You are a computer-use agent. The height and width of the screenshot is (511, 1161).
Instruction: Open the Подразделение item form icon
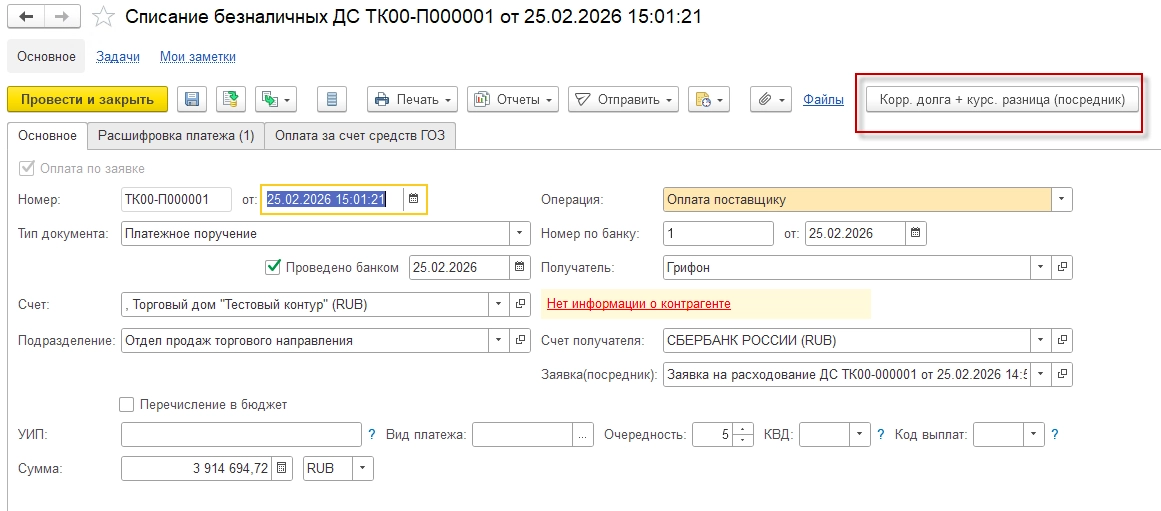coord(521,341)
